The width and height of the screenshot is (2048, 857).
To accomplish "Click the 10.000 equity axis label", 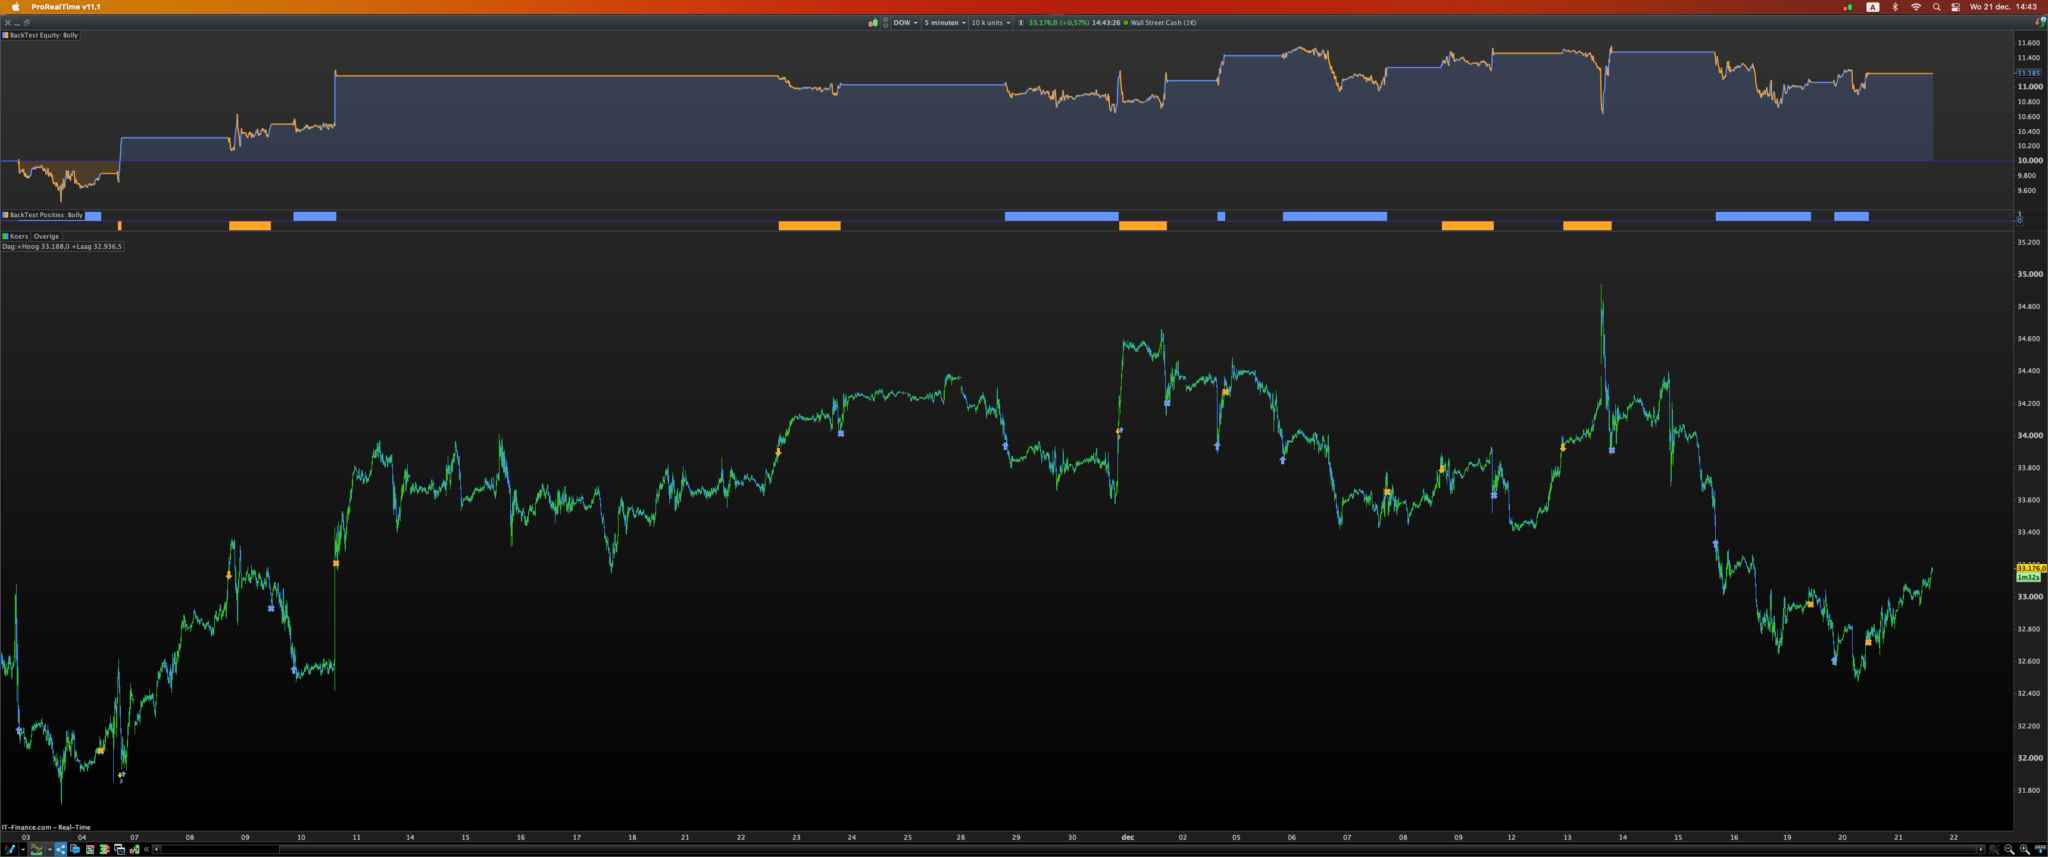I will [x=2030, y=160].
